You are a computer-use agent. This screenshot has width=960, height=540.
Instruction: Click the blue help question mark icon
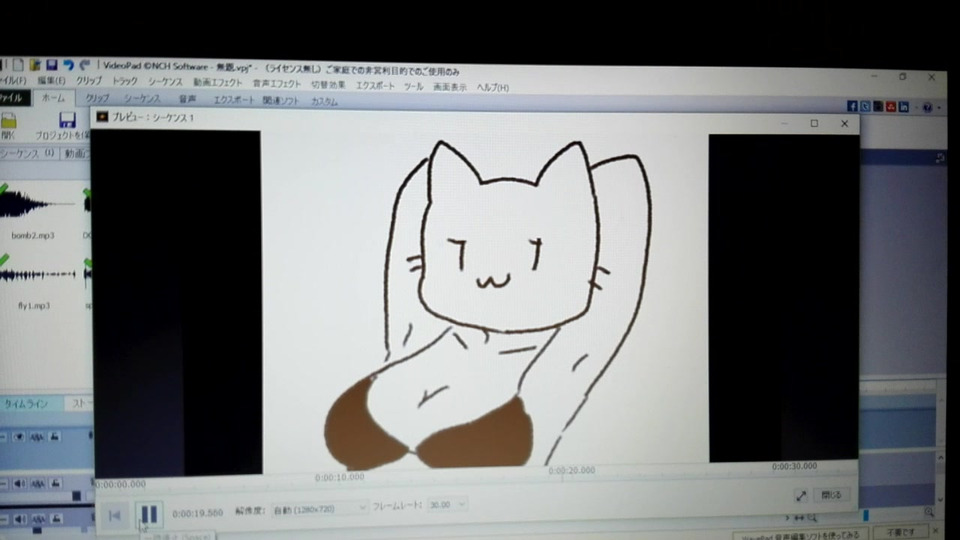tap(927, 108)
